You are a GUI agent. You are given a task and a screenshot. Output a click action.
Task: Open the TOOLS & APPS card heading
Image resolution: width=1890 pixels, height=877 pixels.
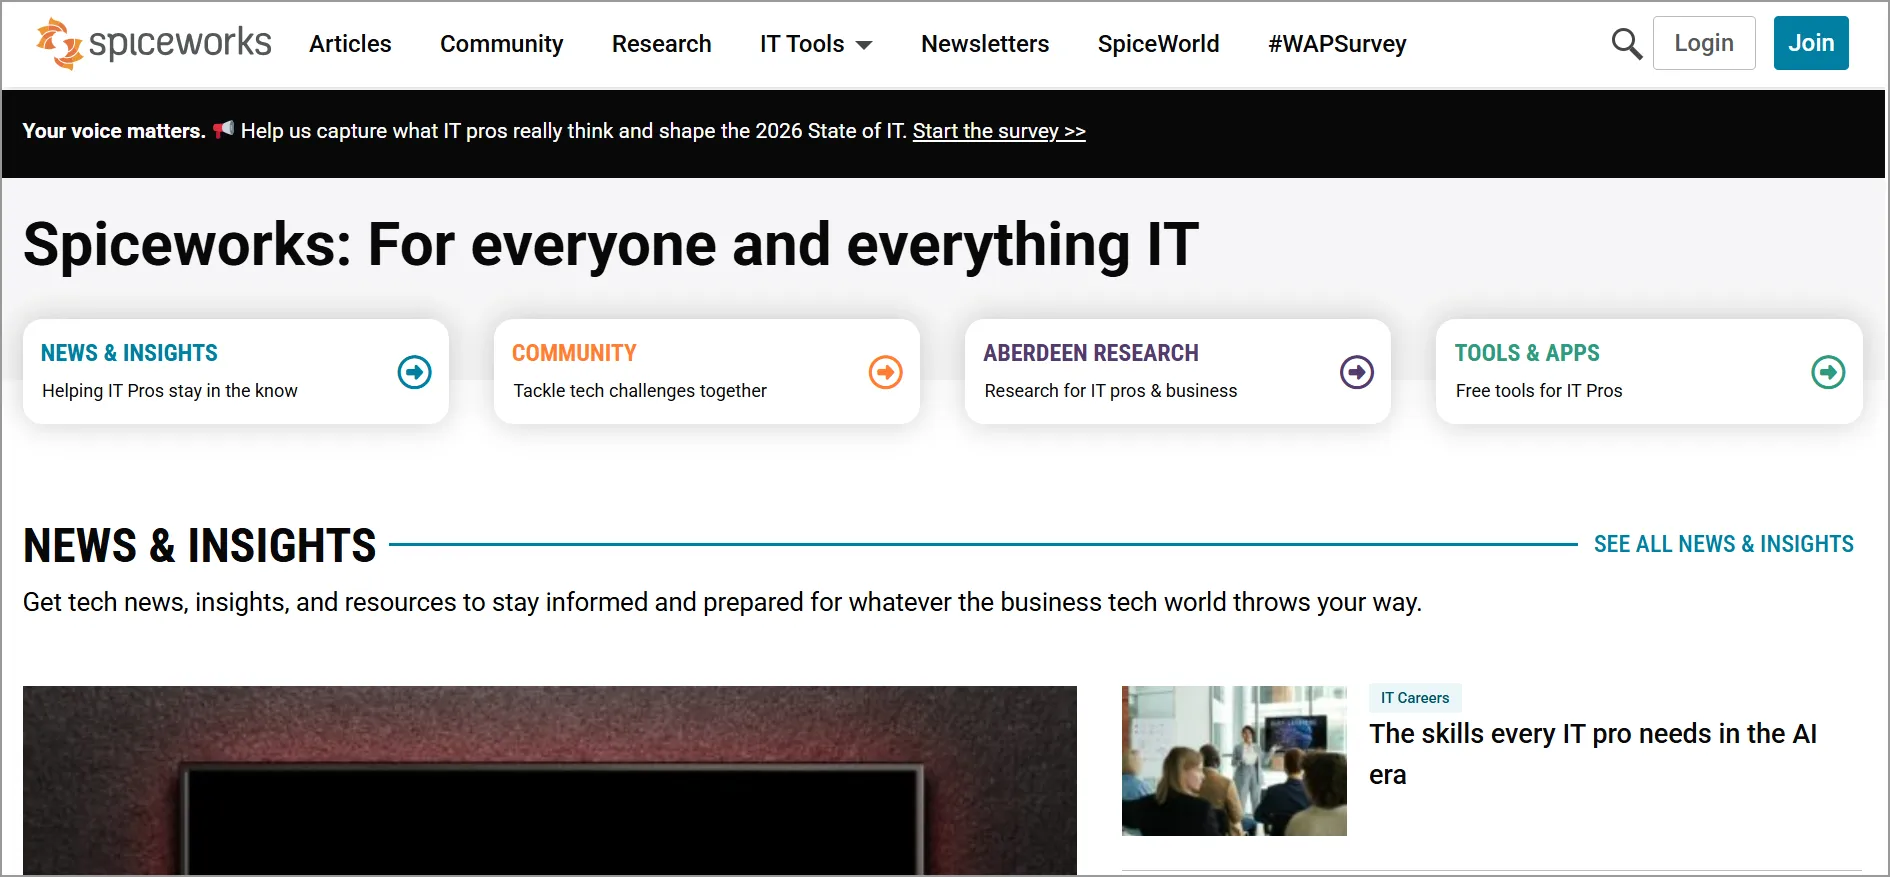point(1527,353)
